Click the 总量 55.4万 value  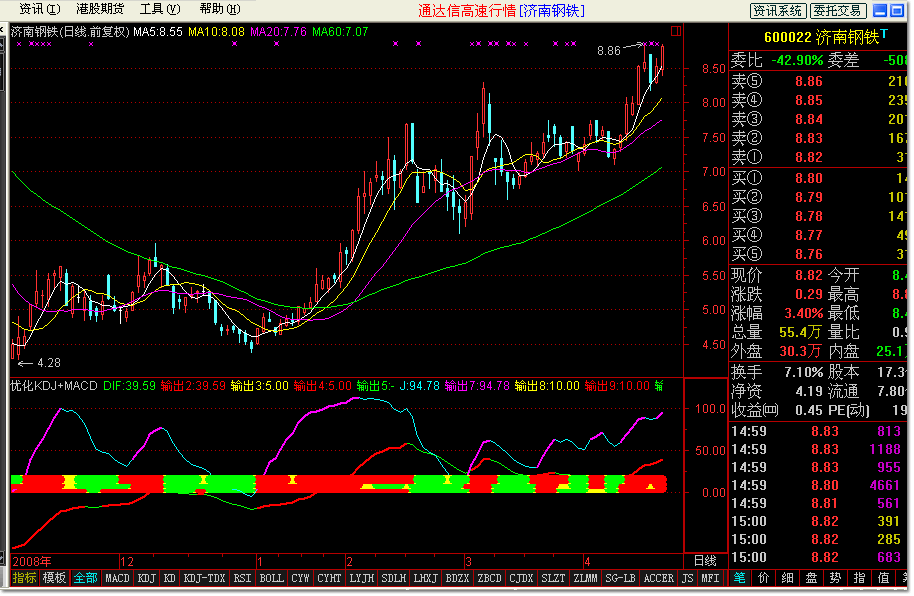point(800,332)
